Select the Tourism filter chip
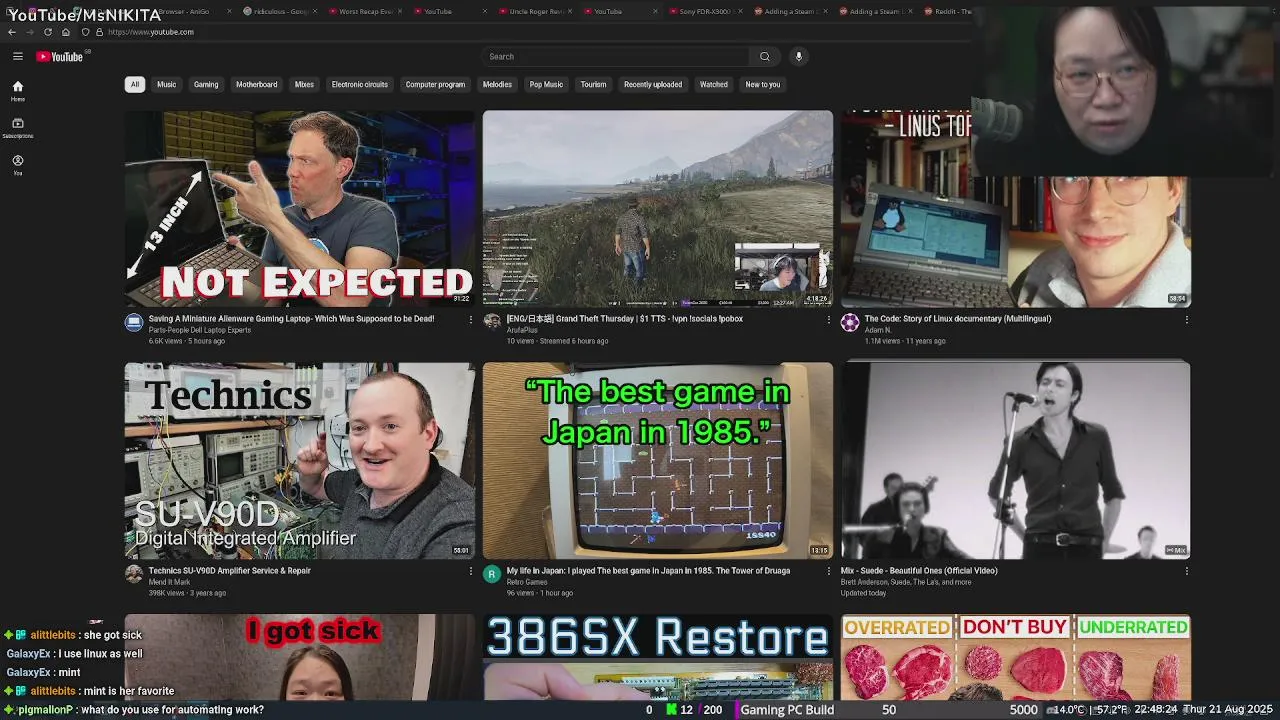Viewport: 1280px width, 720px height. pos(593,84)
